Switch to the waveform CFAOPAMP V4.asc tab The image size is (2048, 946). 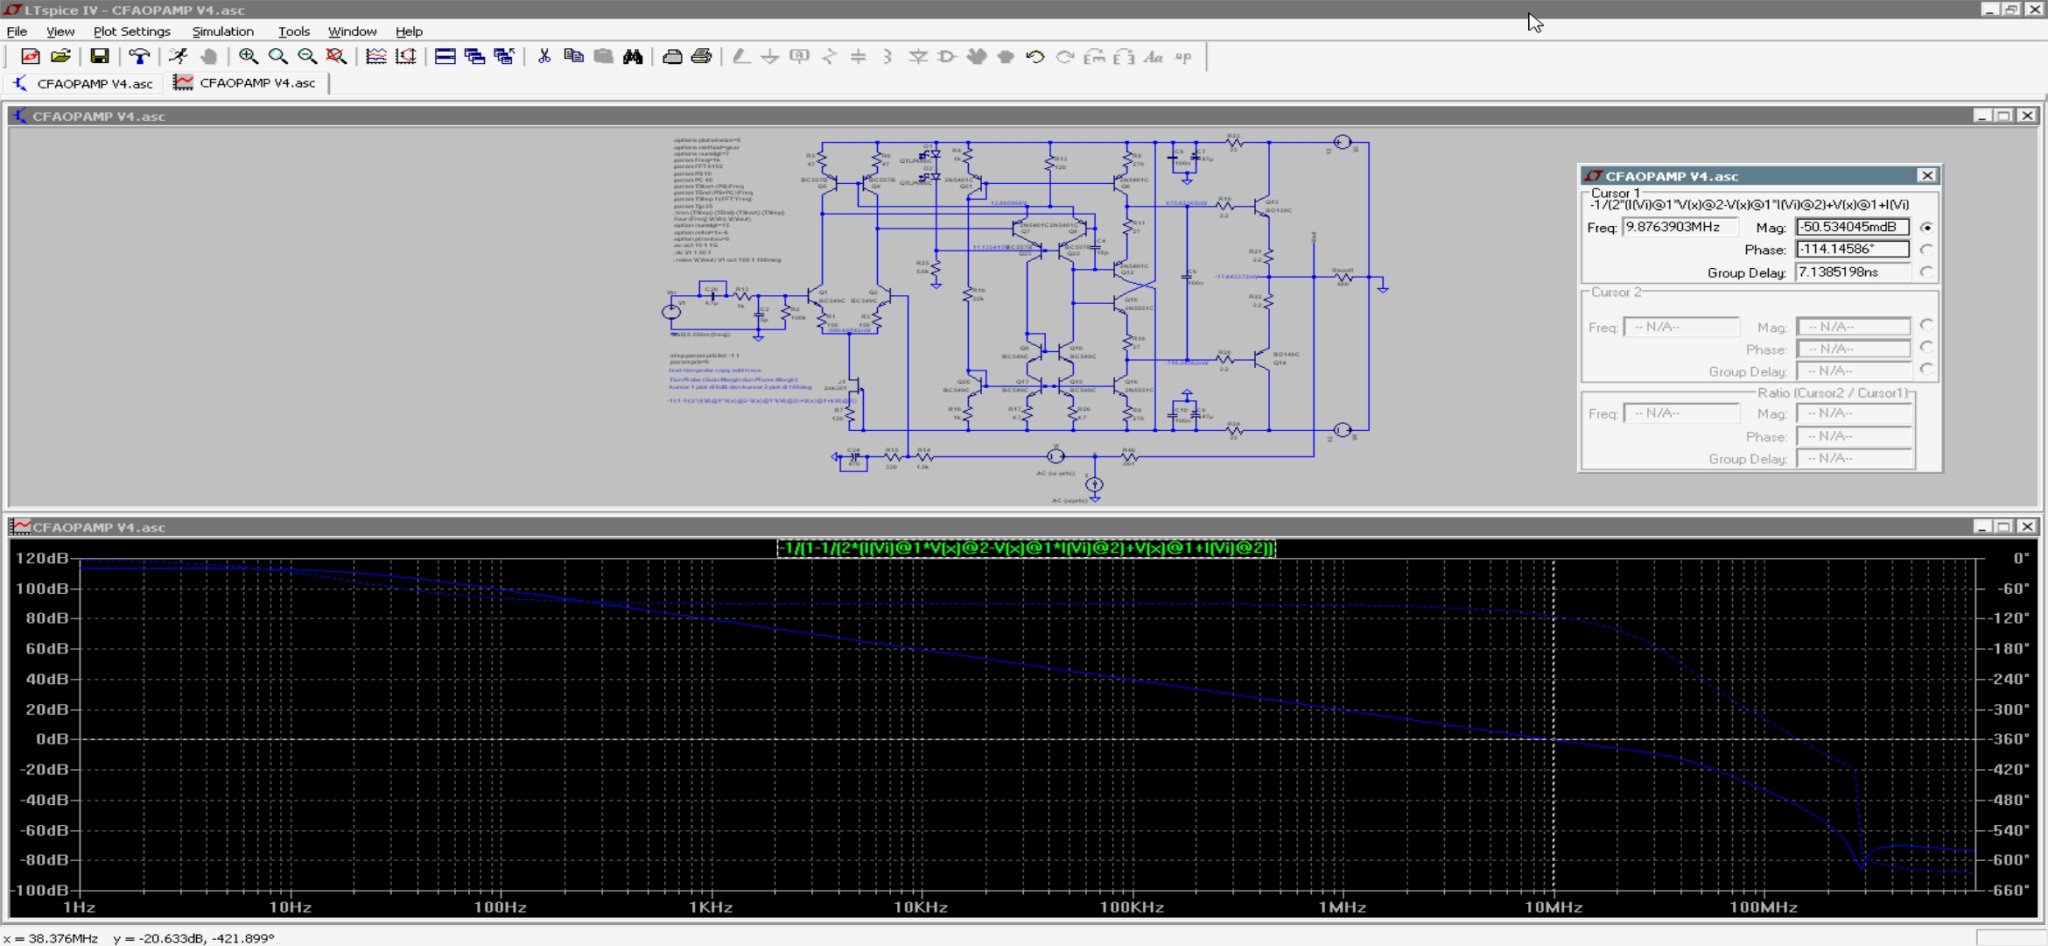(246, 83)
